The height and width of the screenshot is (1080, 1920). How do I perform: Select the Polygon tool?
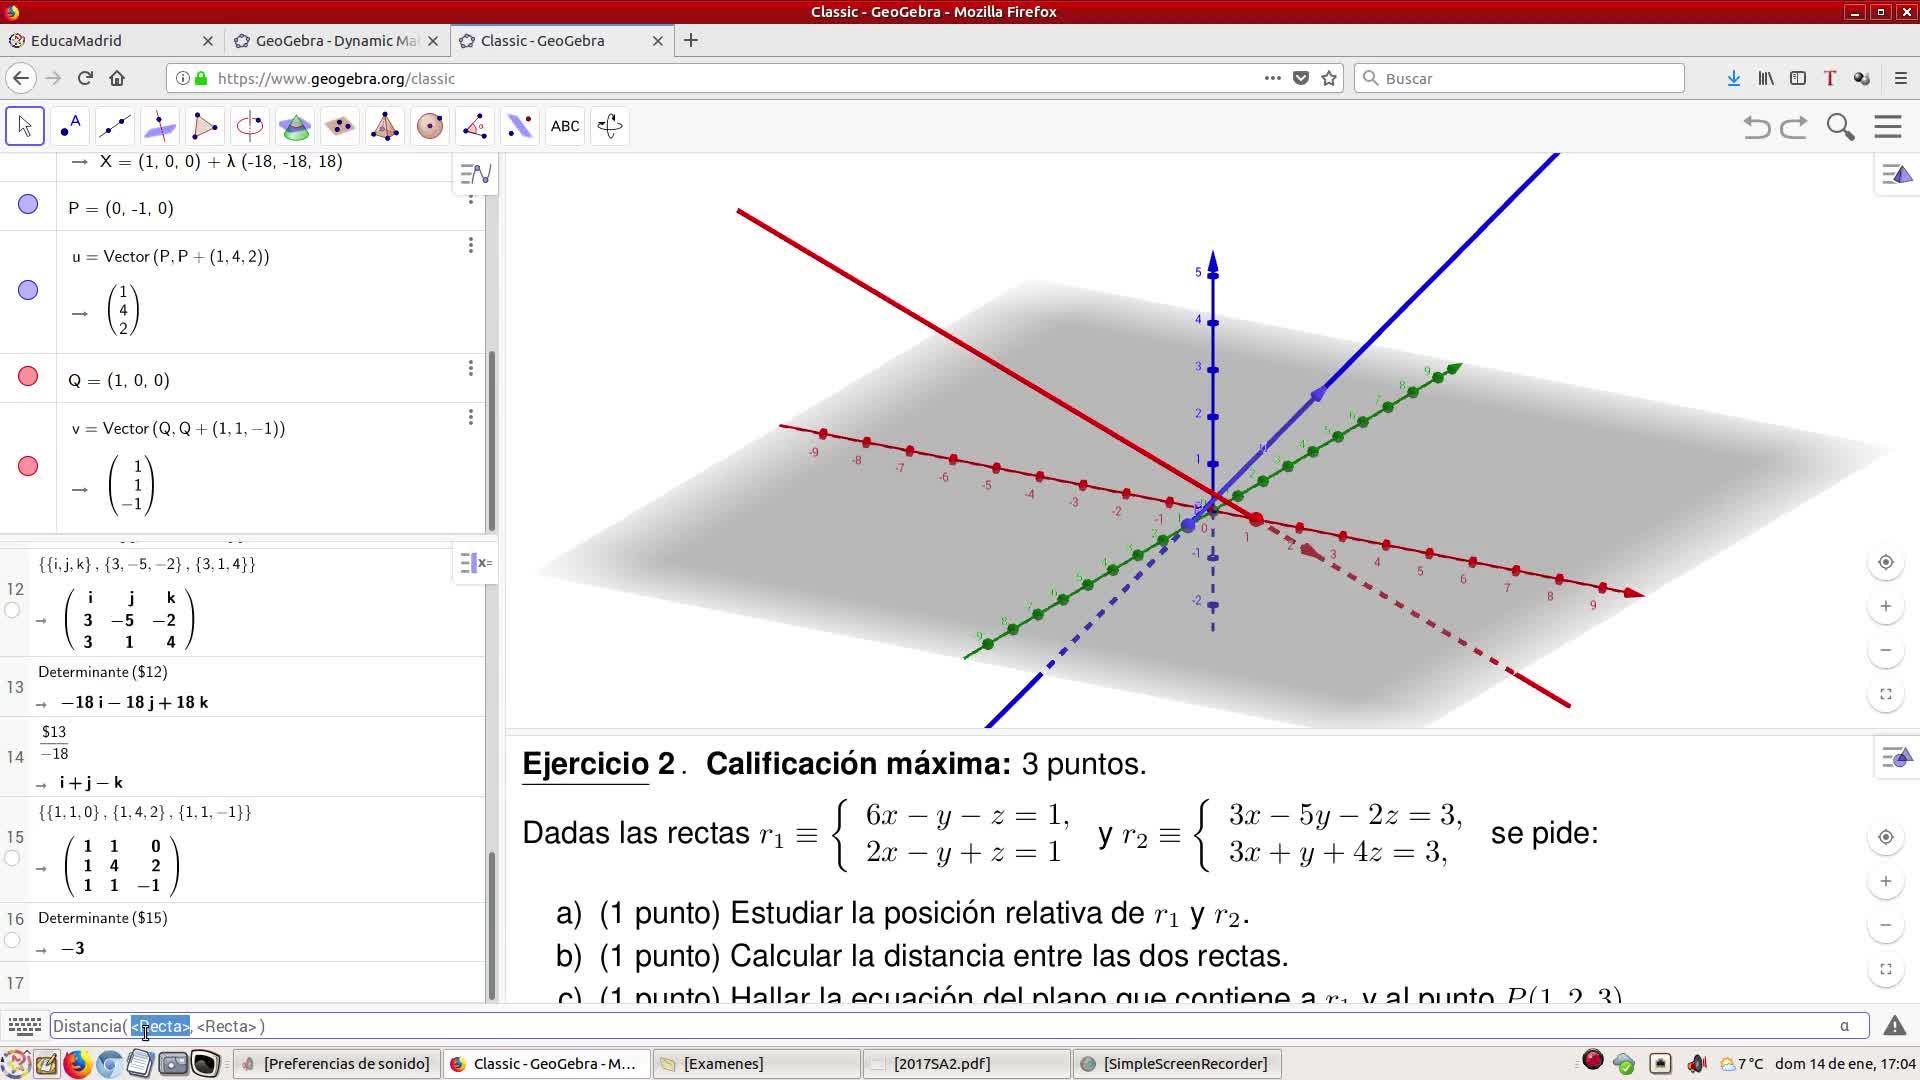coord(204,126)
